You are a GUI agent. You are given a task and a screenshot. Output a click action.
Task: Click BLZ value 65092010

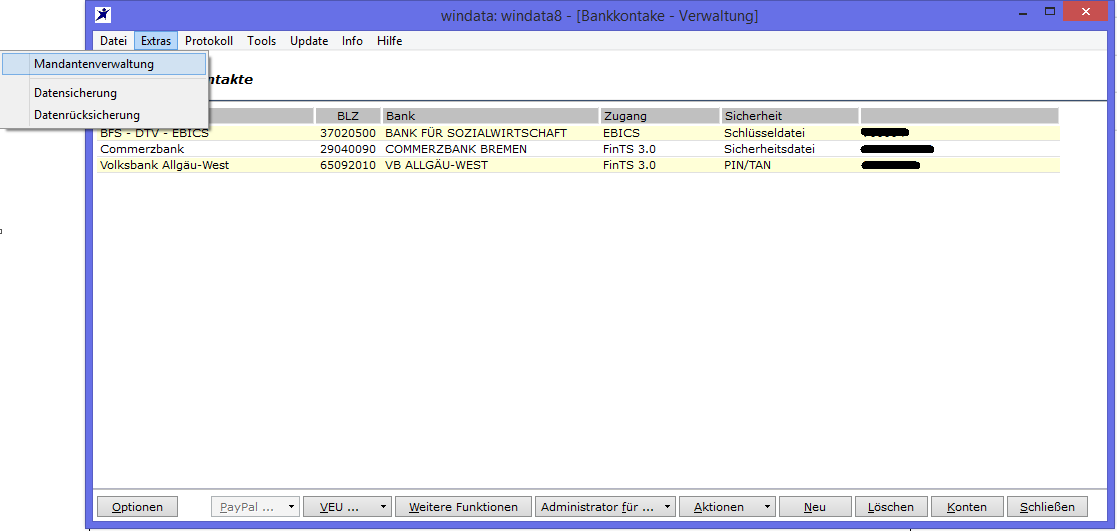click(x=348, y=165)
